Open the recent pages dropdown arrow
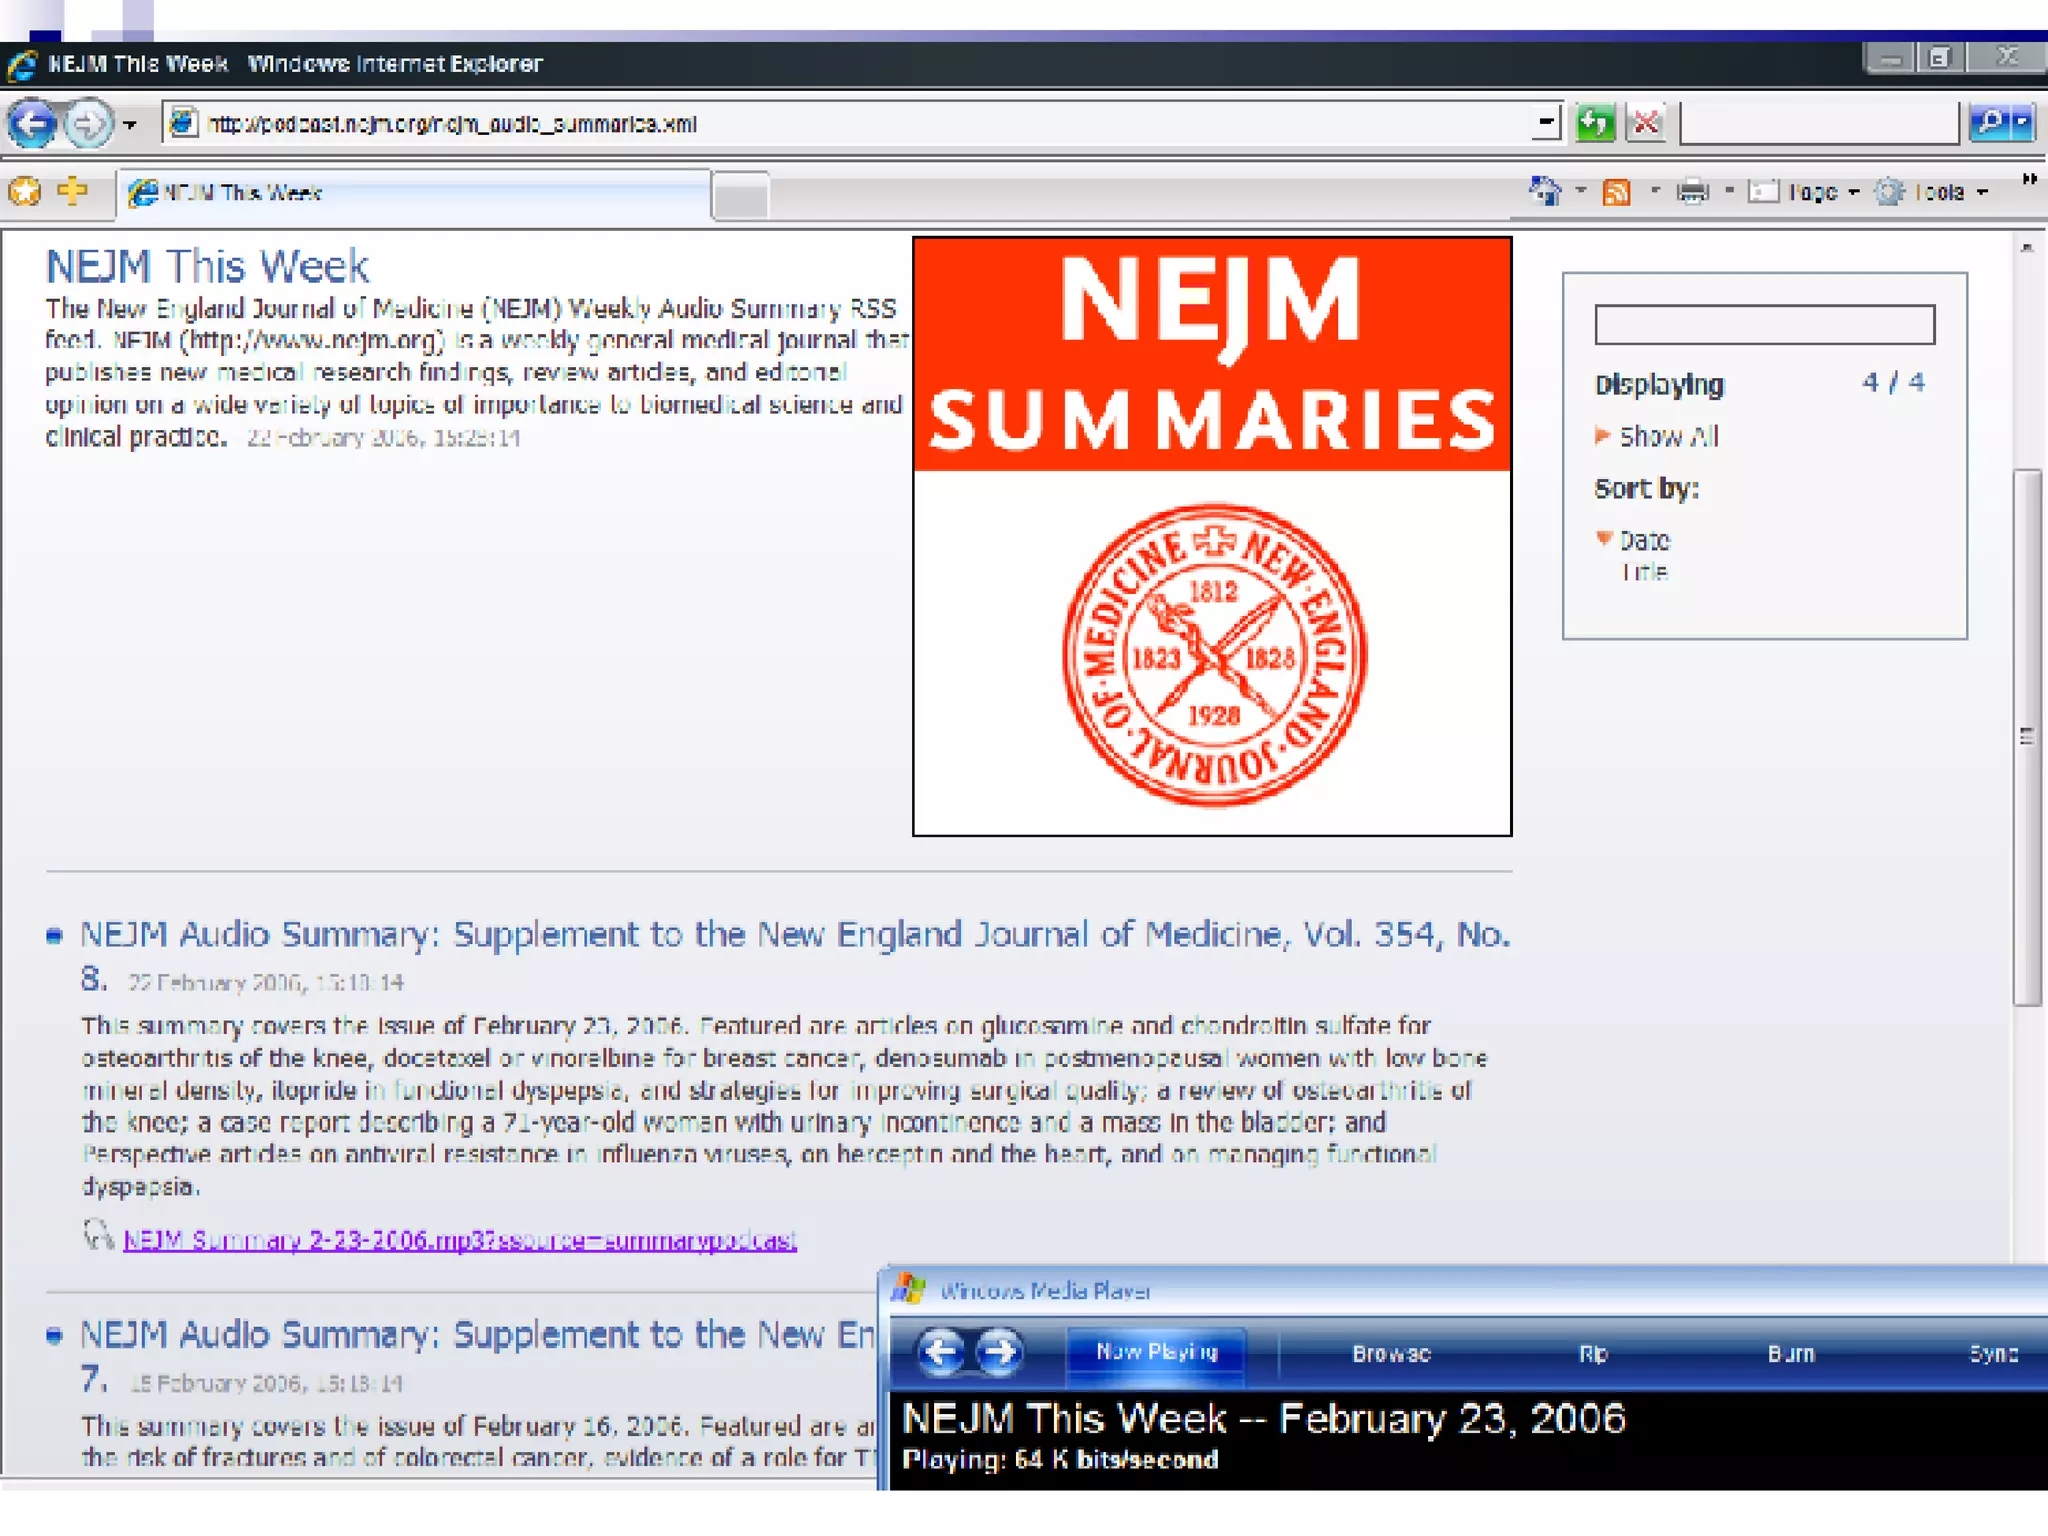 (x=130, y=126)
